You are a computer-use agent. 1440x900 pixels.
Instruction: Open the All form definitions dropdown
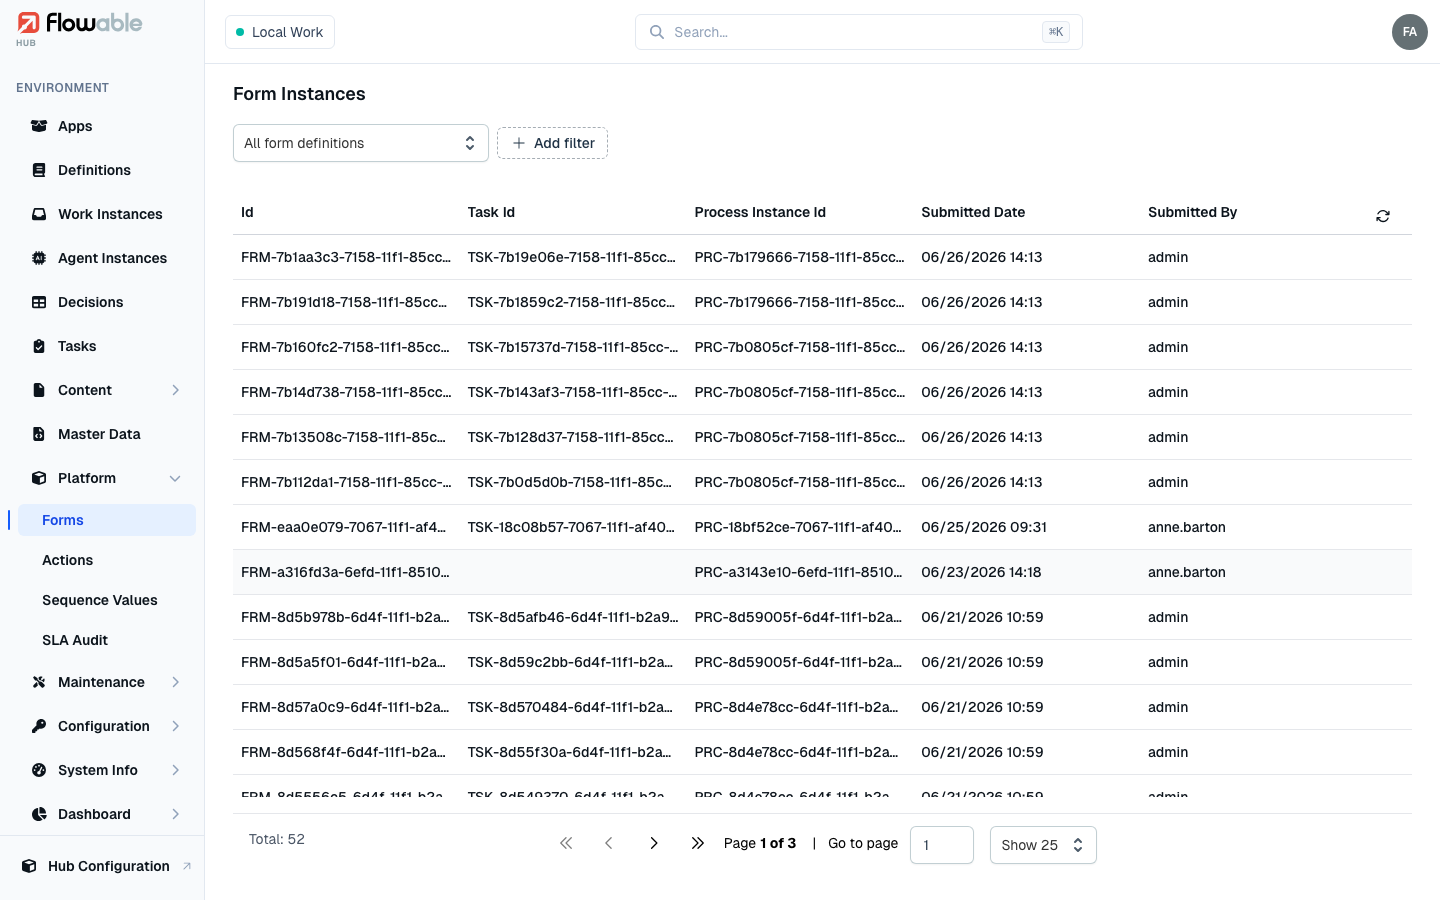[361, 143]
